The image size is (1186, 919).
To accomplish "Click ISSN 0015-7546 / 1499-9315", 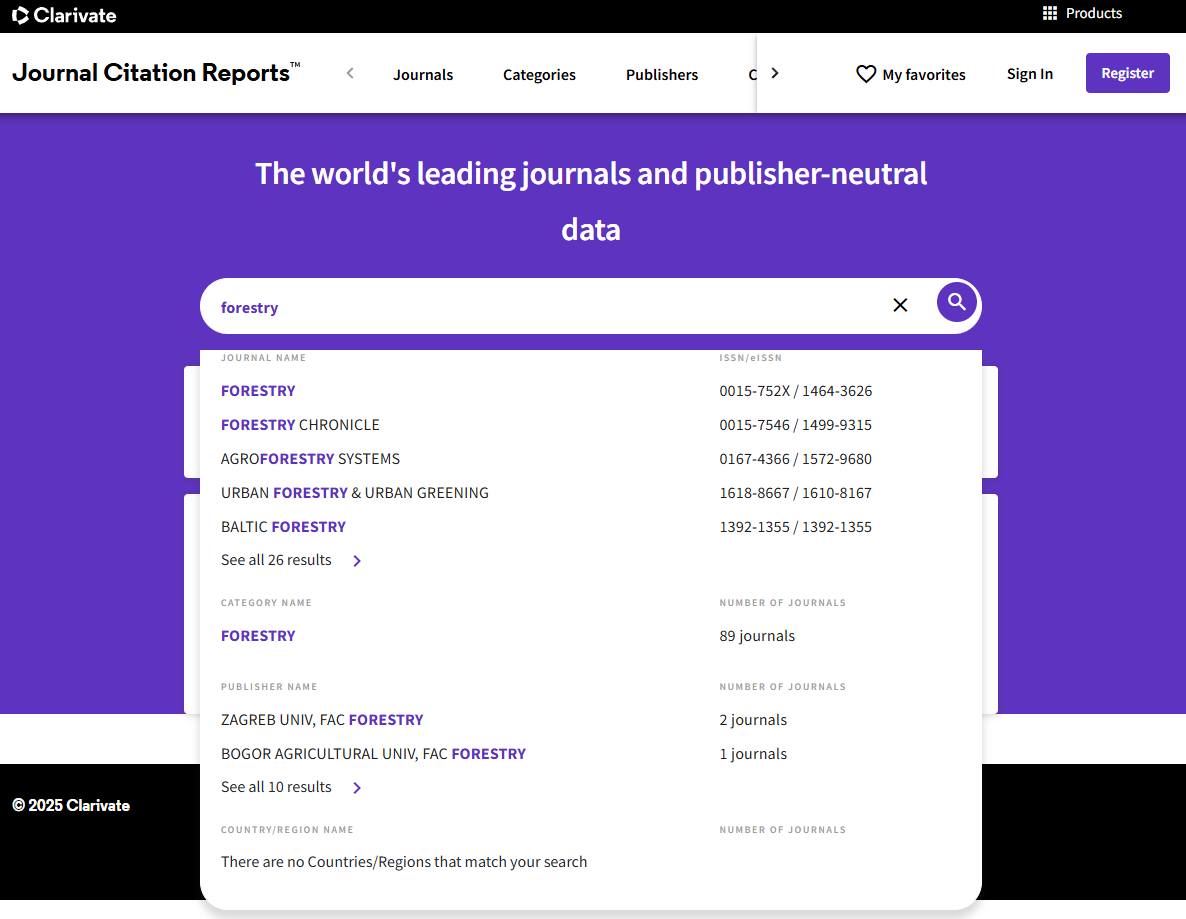I will 796,425.
